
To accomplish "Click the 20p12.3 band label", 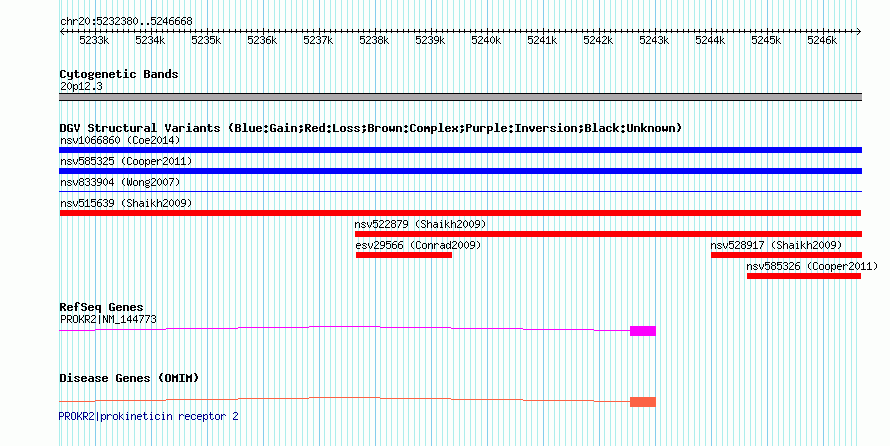I will pos(81,86).
